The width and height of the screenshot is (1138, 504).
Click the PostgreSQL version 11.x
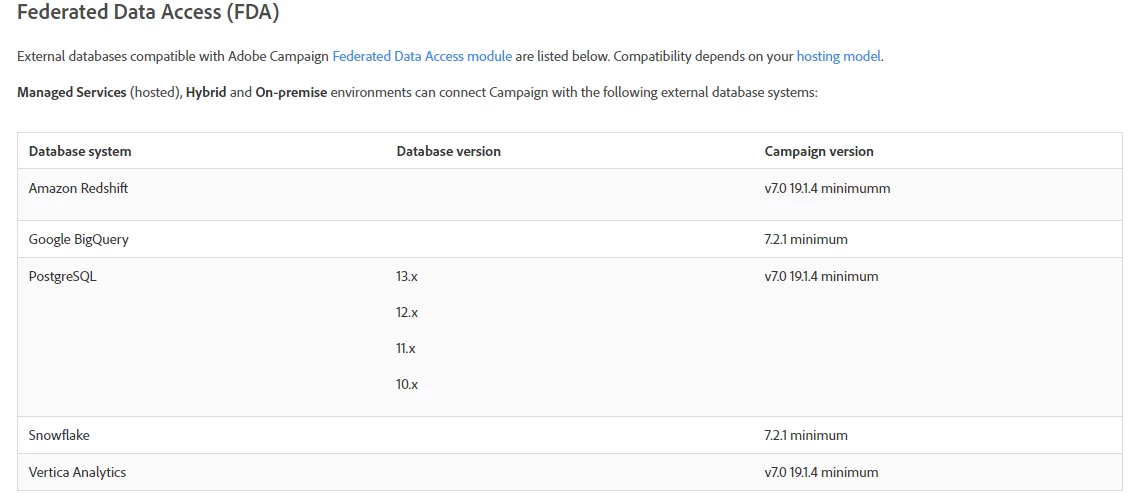[406, 349]
